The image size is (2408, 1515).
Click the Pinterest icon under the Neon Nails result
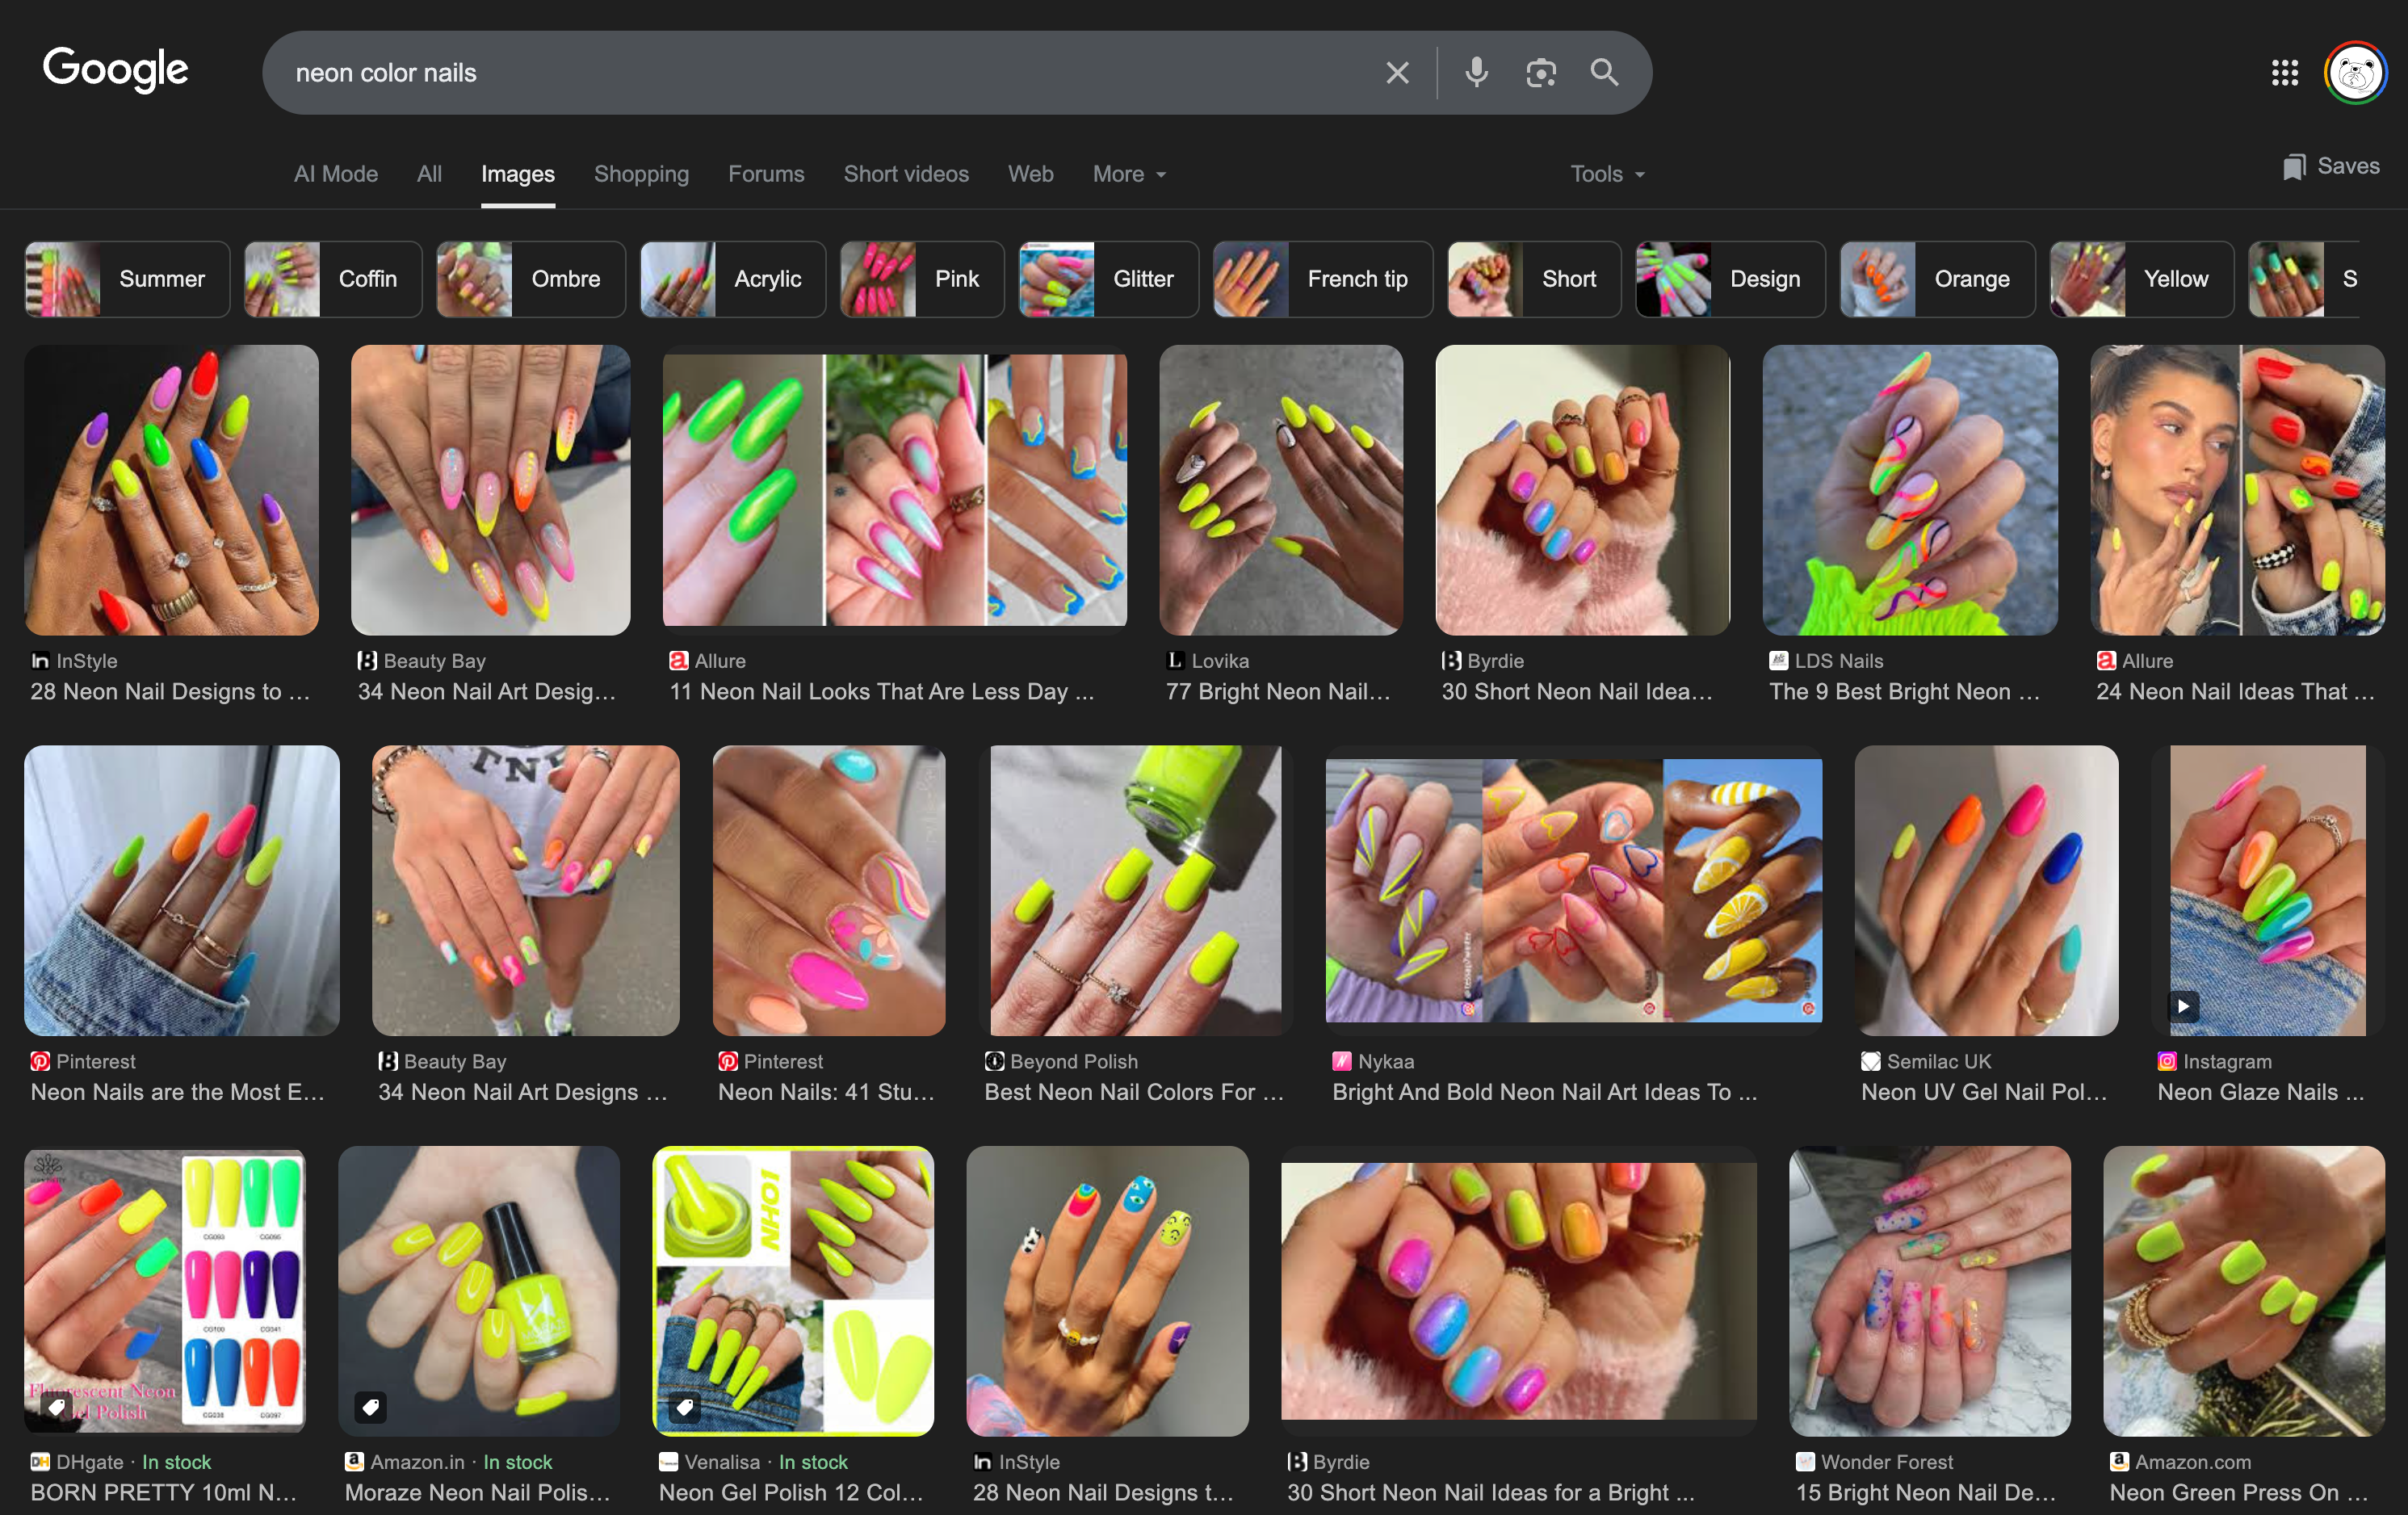(x=40, y=1061)
